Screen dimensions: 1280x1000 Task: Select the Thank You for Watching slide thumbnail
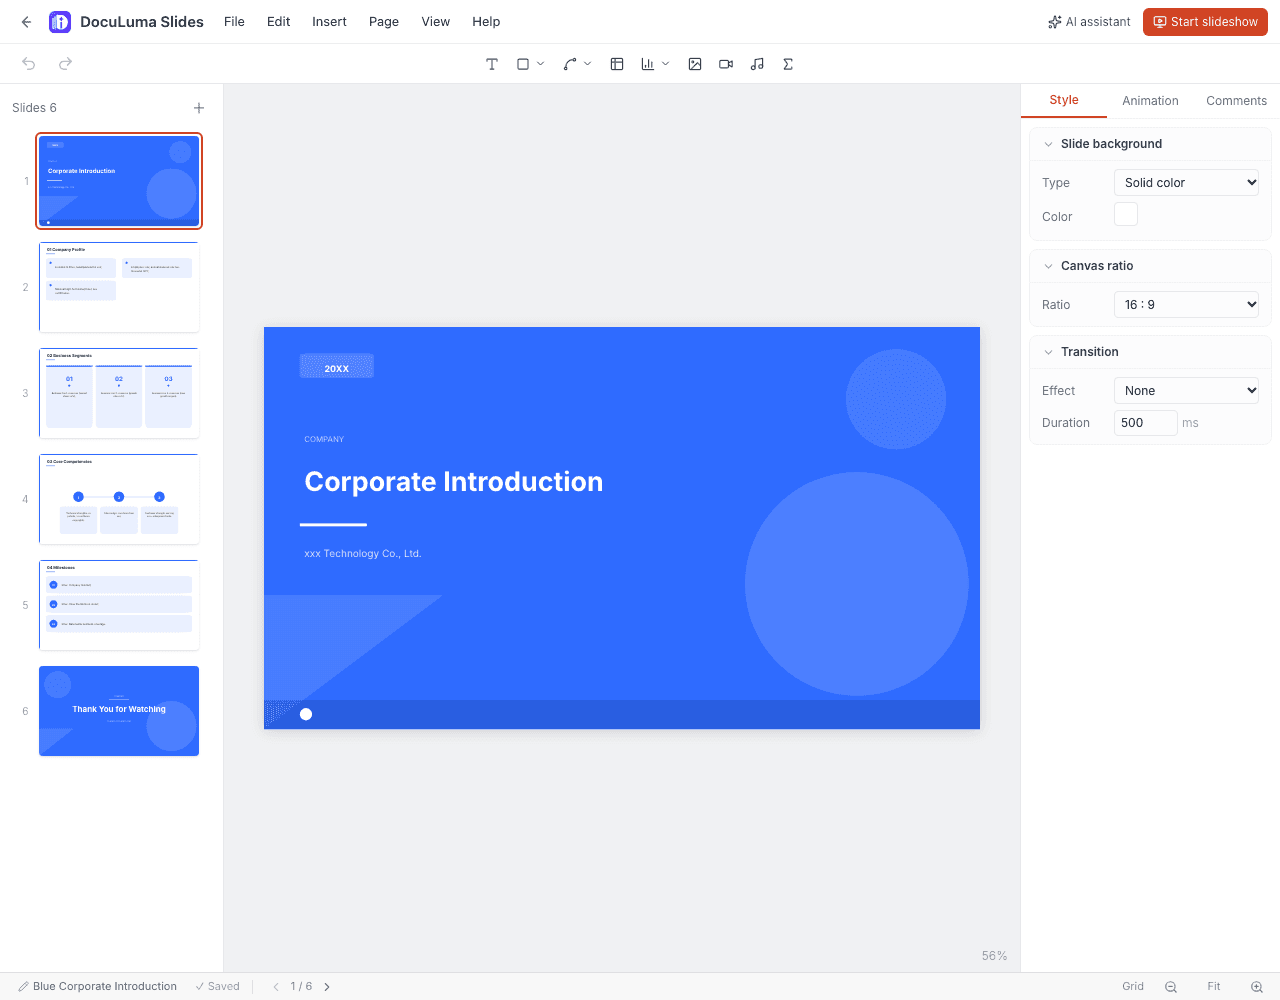119,711
